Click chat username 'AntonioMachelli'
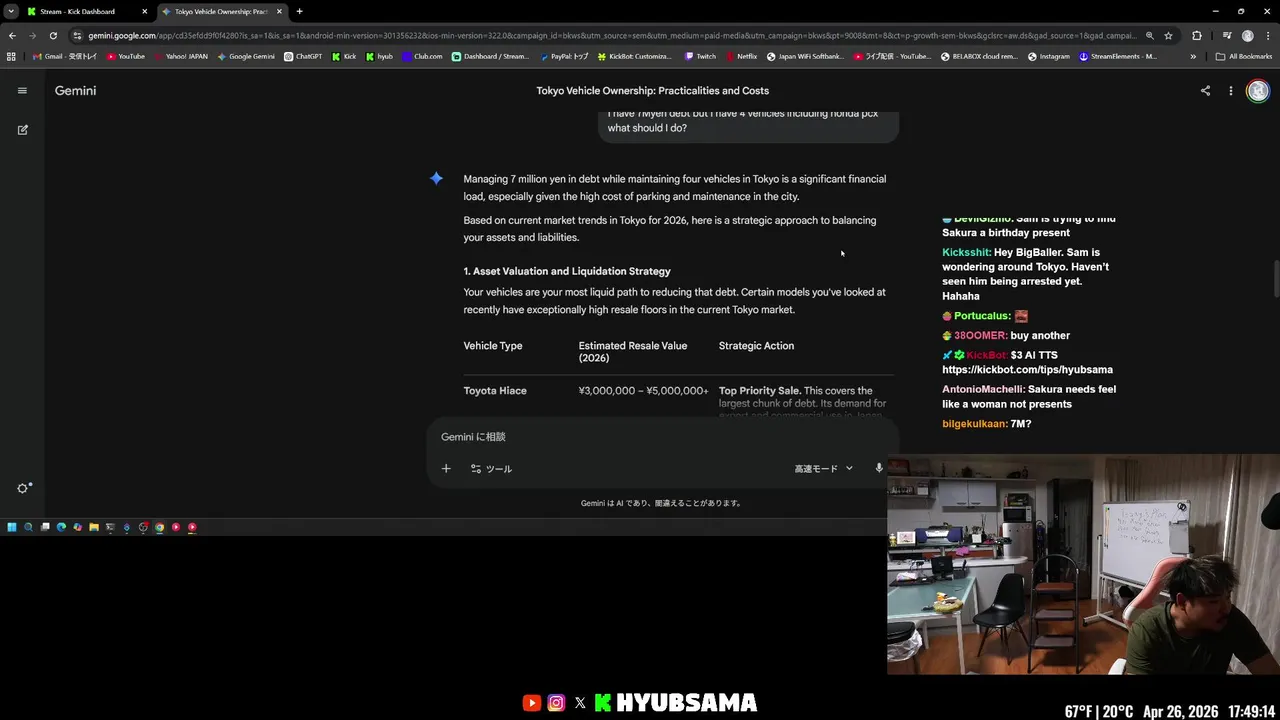1280x720 pixels. click(983, 389)
